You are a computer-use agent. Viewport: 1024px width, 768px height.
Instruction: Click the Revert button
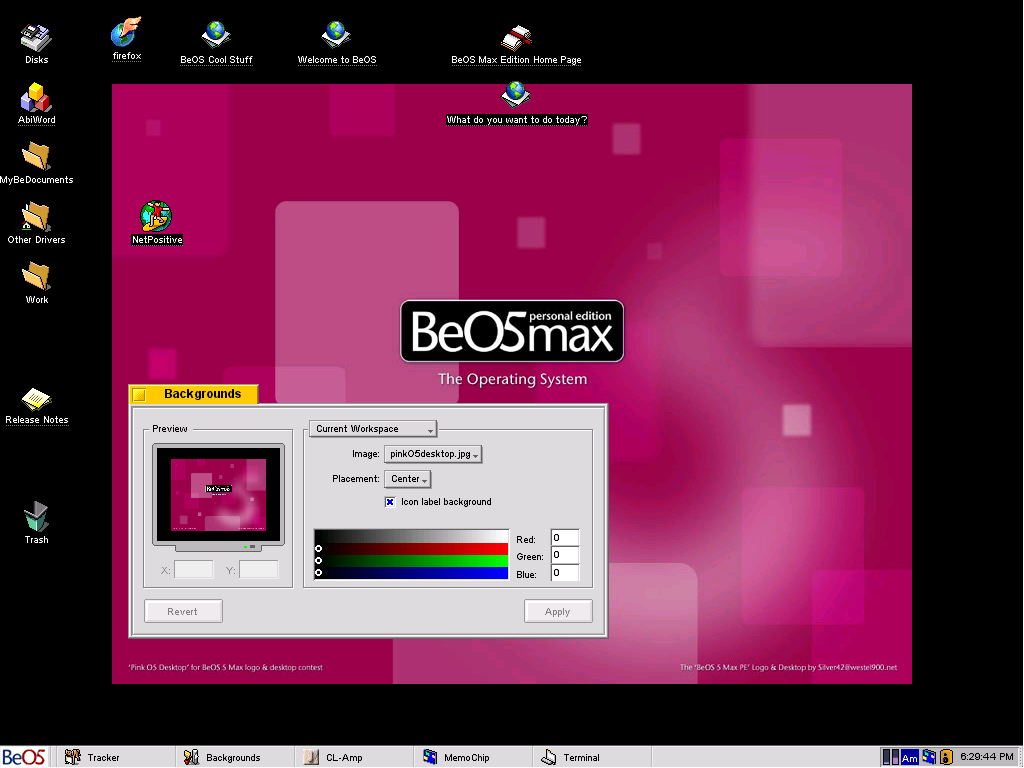183,611
